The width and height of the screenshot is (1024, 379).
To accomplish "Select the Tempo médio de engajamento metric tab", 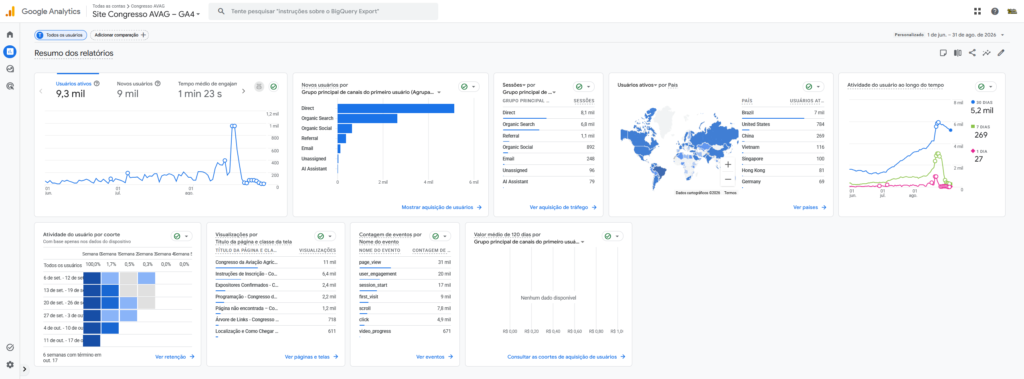I will pos(208,89).
